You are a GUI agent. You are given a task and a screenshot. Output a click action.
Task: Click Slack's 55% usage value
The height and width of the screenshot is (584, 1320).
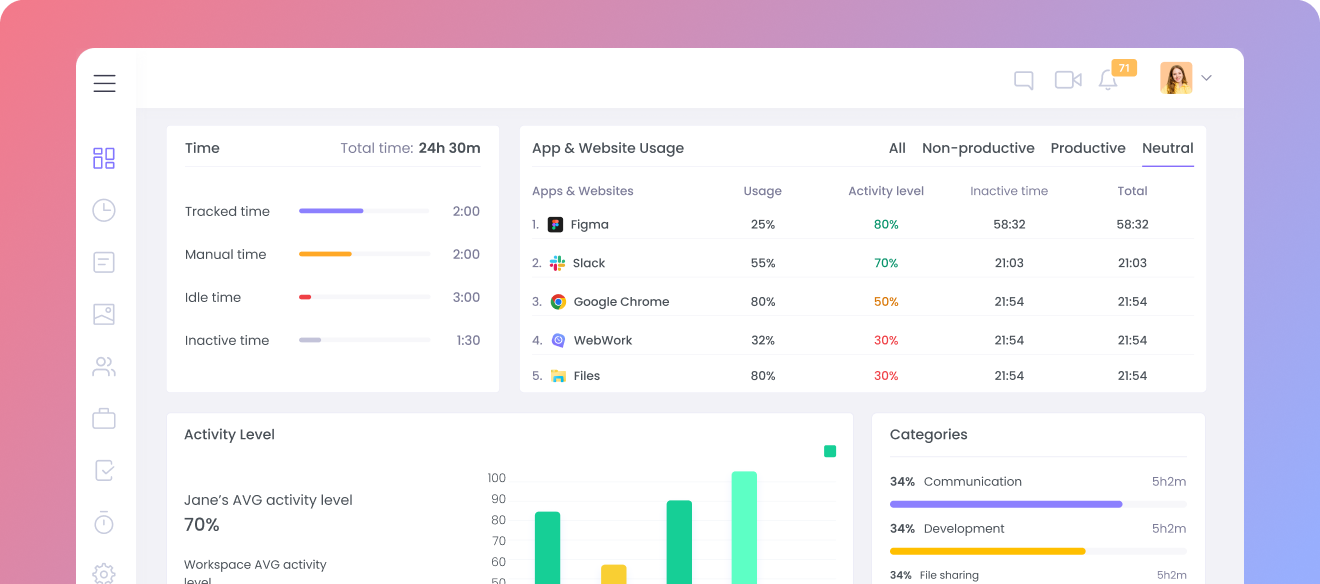[x=763, y=263]
